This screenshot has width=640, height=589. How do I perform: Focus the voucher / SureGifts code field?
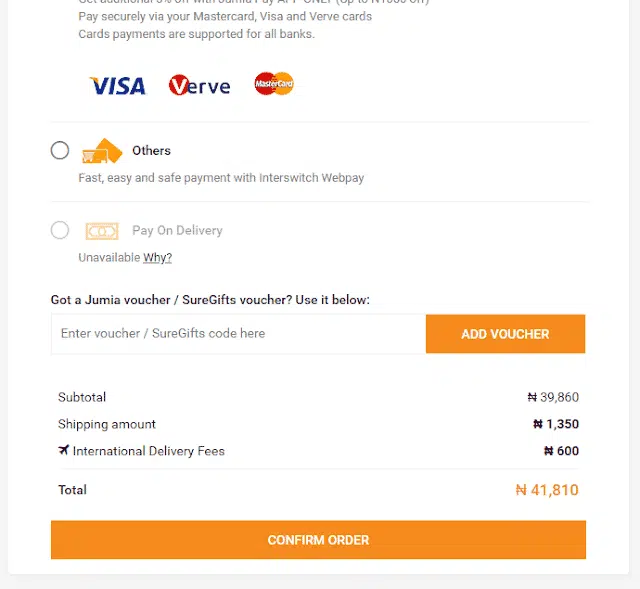point(238,334)
